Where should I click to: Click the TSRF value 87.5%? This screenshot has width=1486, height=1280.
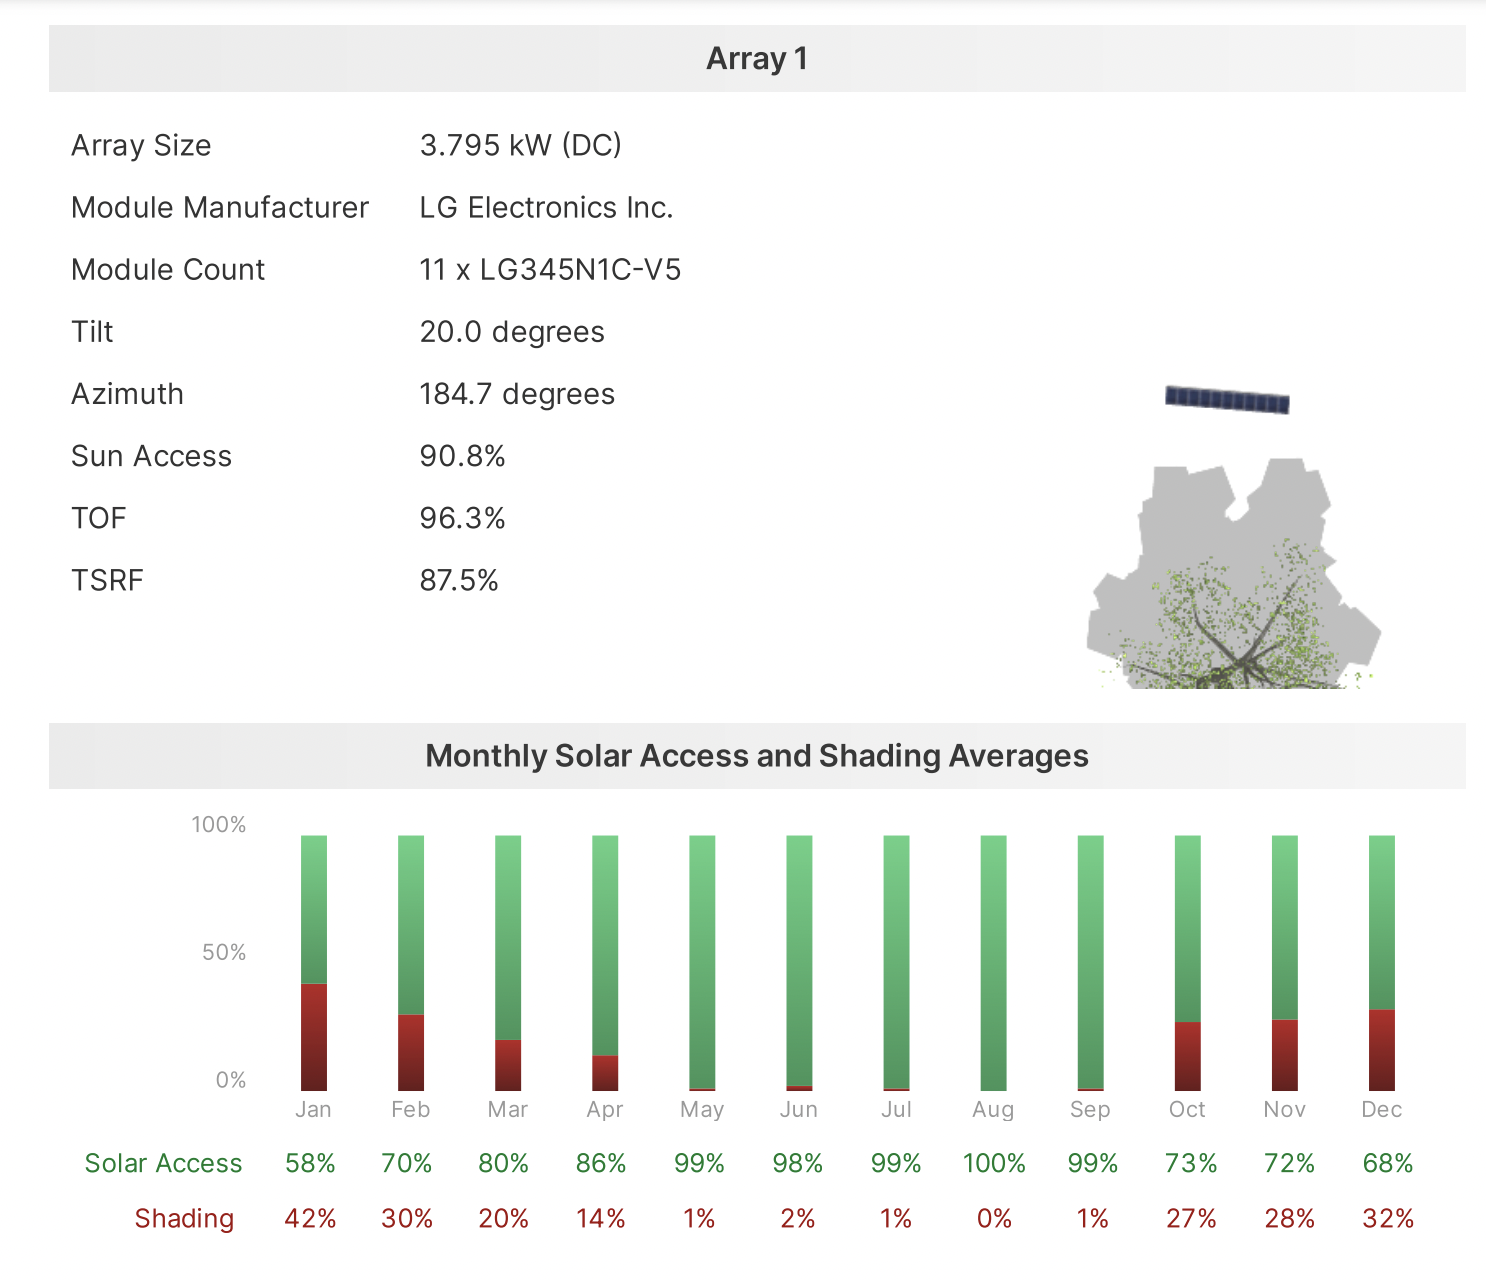459,580
